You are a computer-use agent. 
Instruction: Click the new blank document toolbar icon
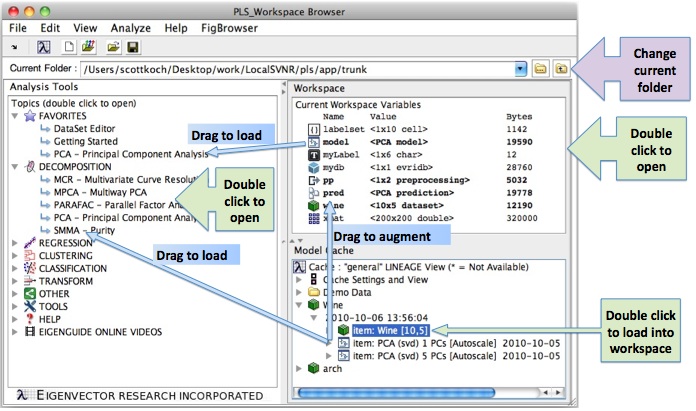pos(70,47)
